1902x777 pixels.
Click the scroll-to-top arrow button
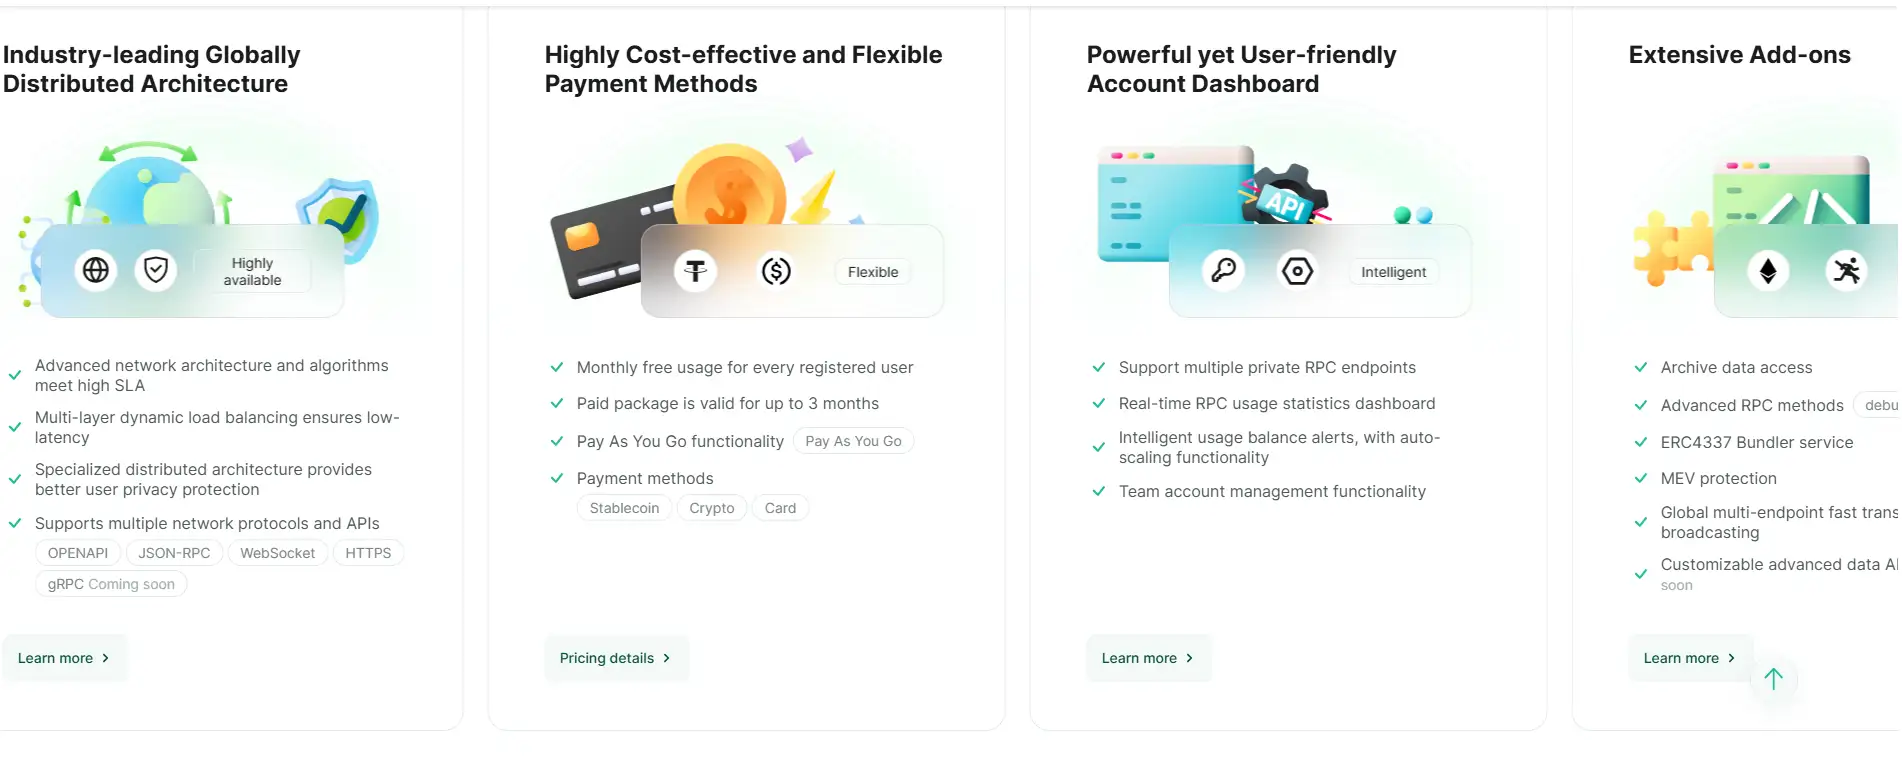click(x=1774, y=679)
